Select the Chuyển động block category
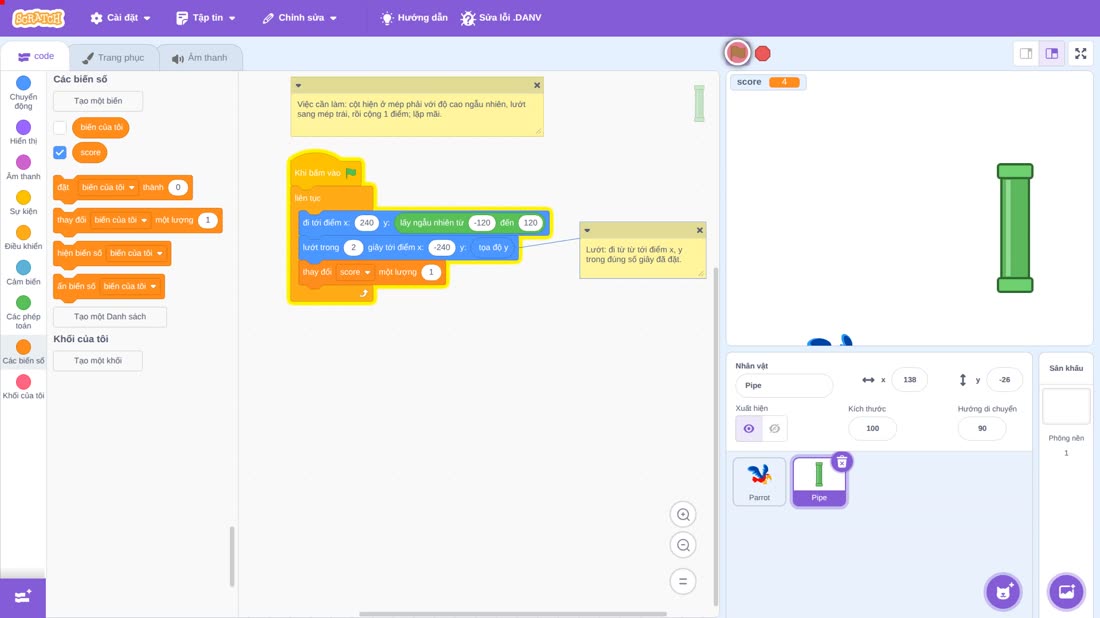The height and width of the screenshot is (618, 1100). (x=23, y=93)
